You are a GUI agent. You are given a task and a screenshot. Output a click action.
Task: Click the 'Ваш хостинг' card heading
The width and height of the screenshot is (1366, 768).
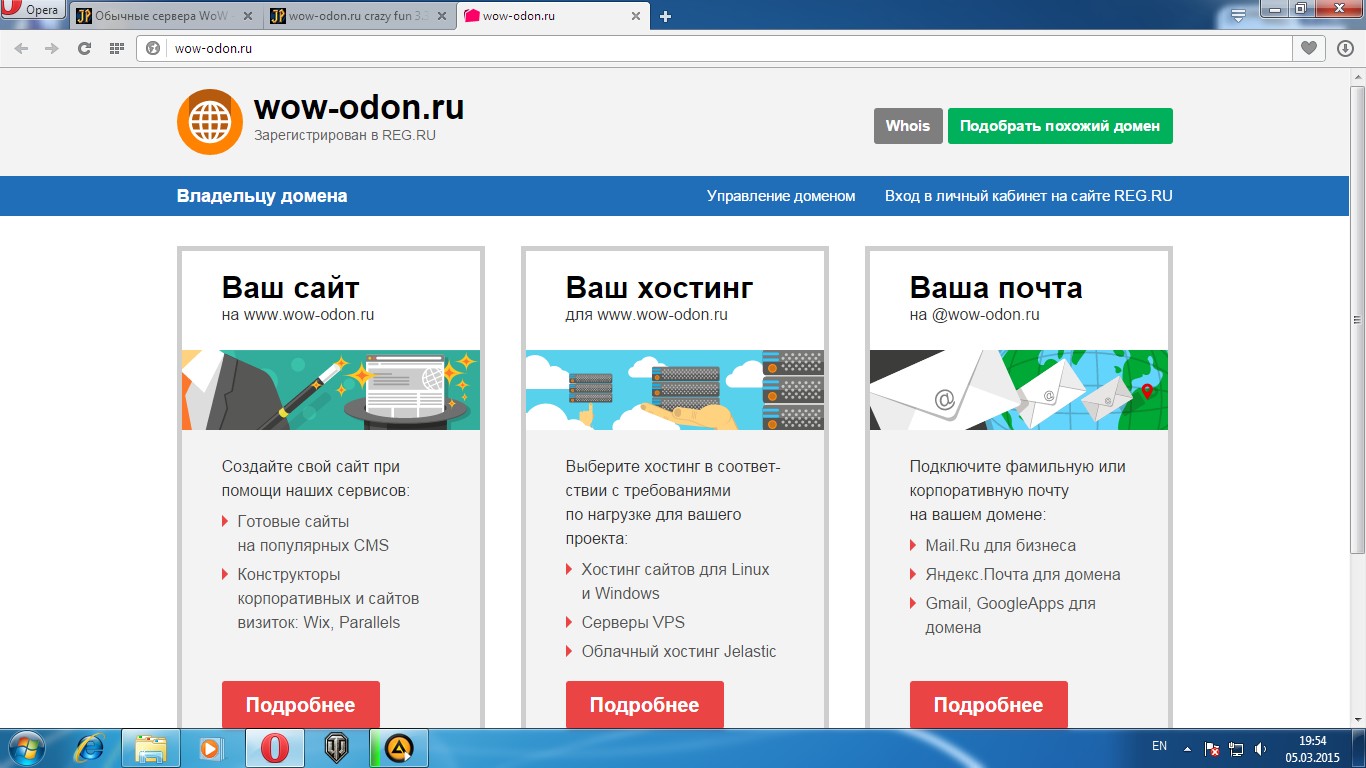[x=659, y=288]
